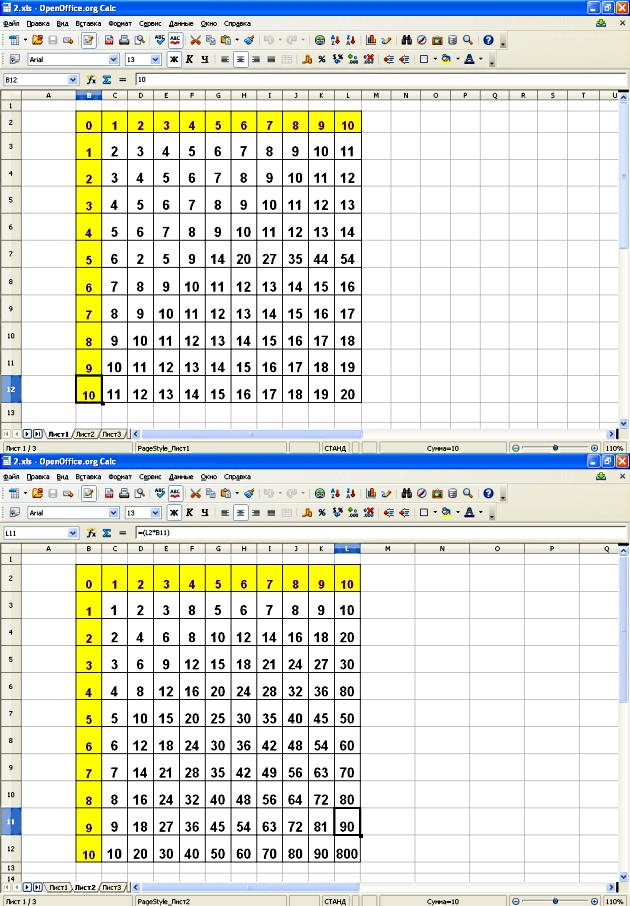630x906 pixels.
Task: Click the Sum sigma icon in bottom window
Action: click(106, 531)
